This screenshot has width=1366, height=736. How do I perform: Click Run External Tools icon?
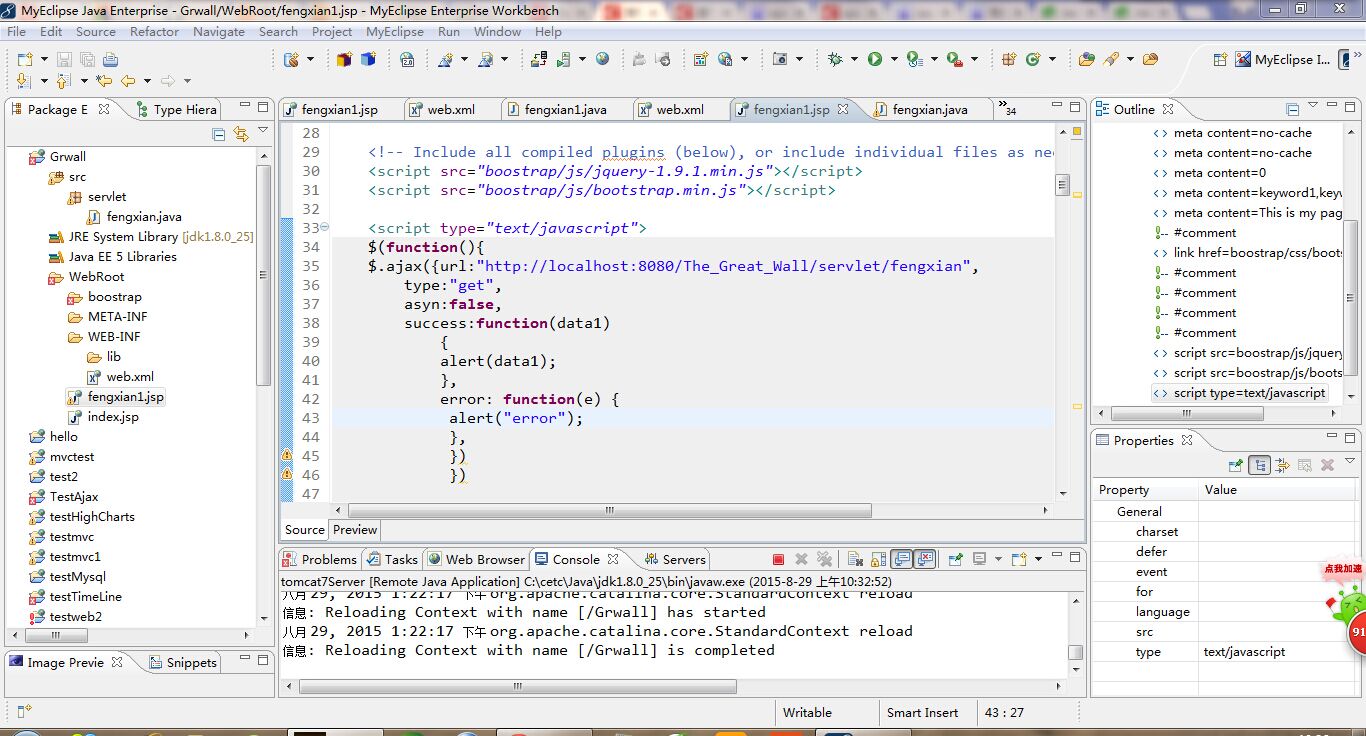click(x=953, y=59)
